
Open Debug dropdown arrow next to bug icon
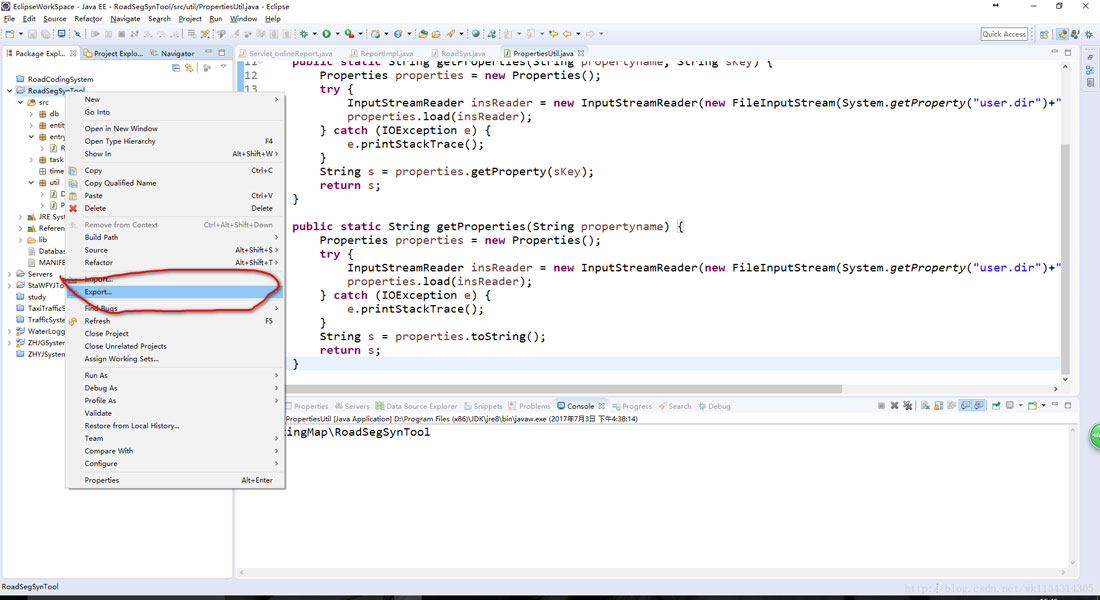pyautogui.click(x=314, y=34)
